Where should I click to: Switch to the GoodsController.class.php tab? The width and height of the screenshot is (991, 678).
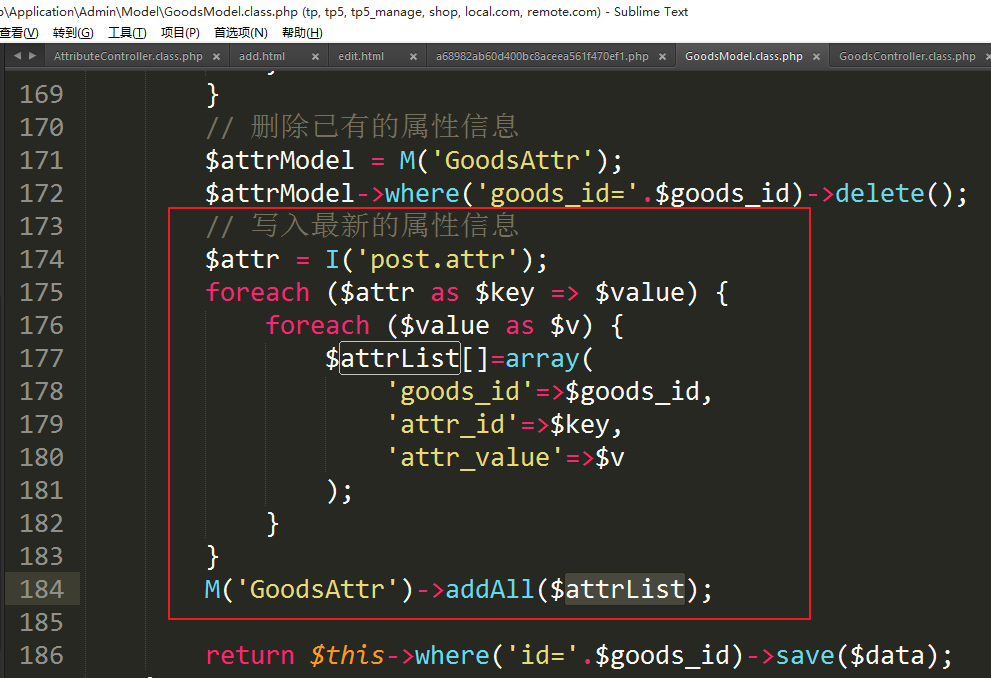click(x=907, y=57)
